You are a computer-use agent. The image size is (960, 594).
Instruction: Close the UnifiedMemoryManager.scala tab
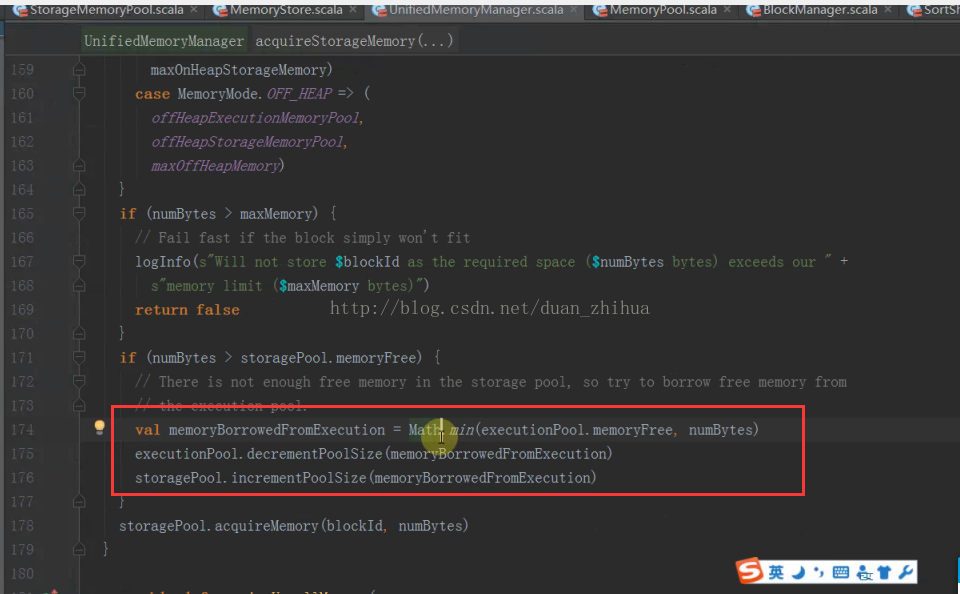click(574, 10)
